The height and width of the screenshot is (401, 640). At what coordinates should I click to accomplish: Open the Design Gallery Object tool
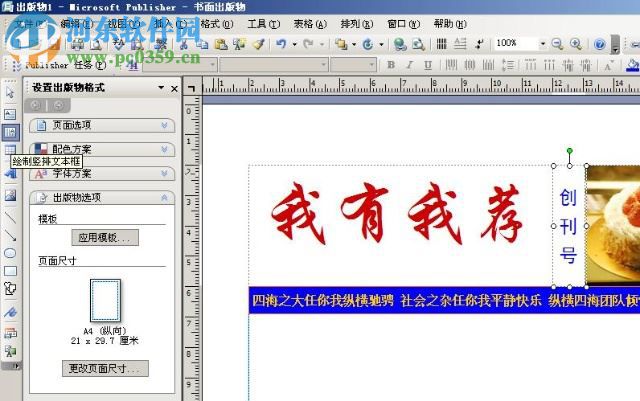10,333
